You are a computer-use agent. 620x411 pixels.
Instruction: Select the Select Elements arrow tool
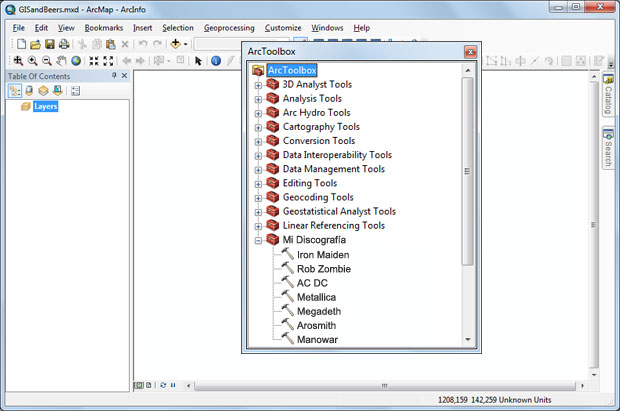pos(198,61)
